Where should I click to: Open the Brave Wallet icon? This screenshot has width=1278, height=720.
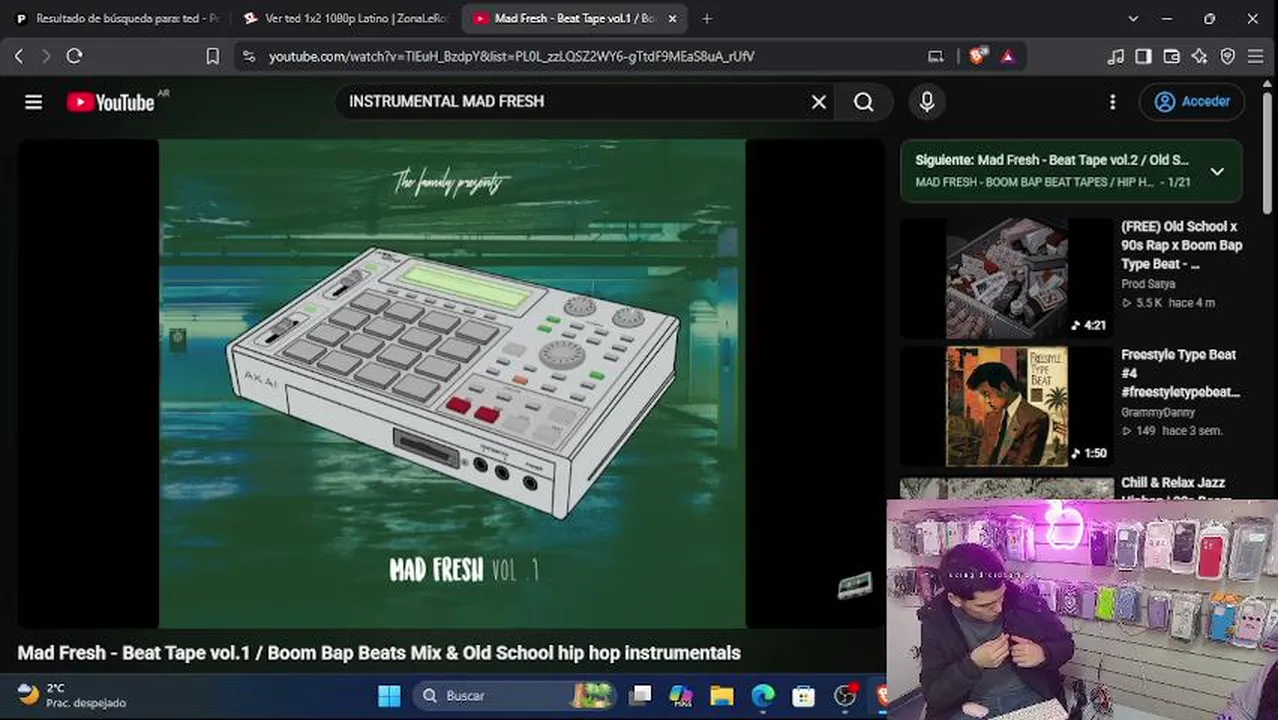pos(1172,56)
